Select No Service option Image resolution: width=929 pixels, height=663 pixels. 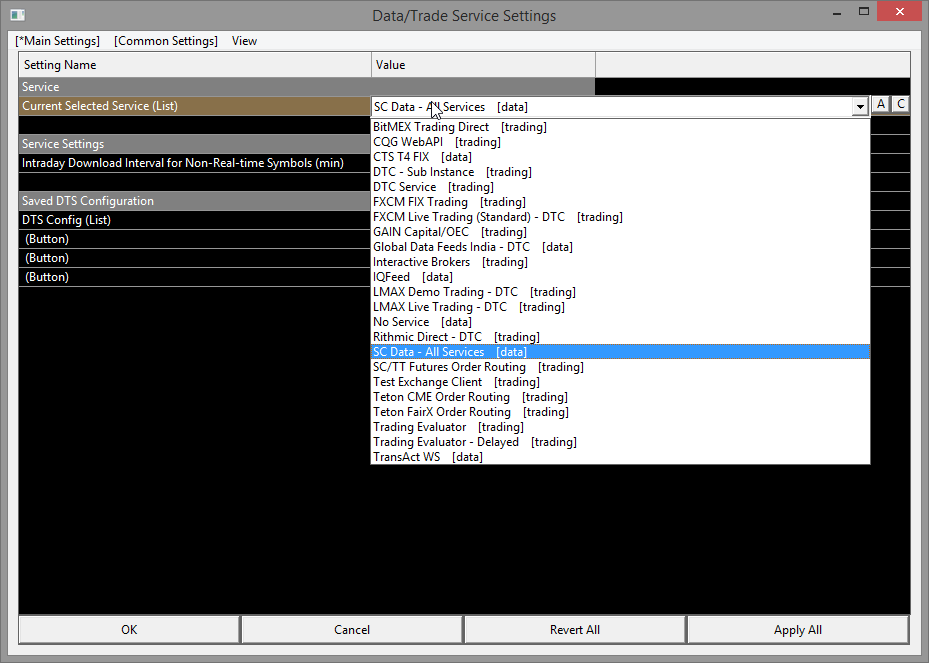pyautogui.click(x=620, y=322)
